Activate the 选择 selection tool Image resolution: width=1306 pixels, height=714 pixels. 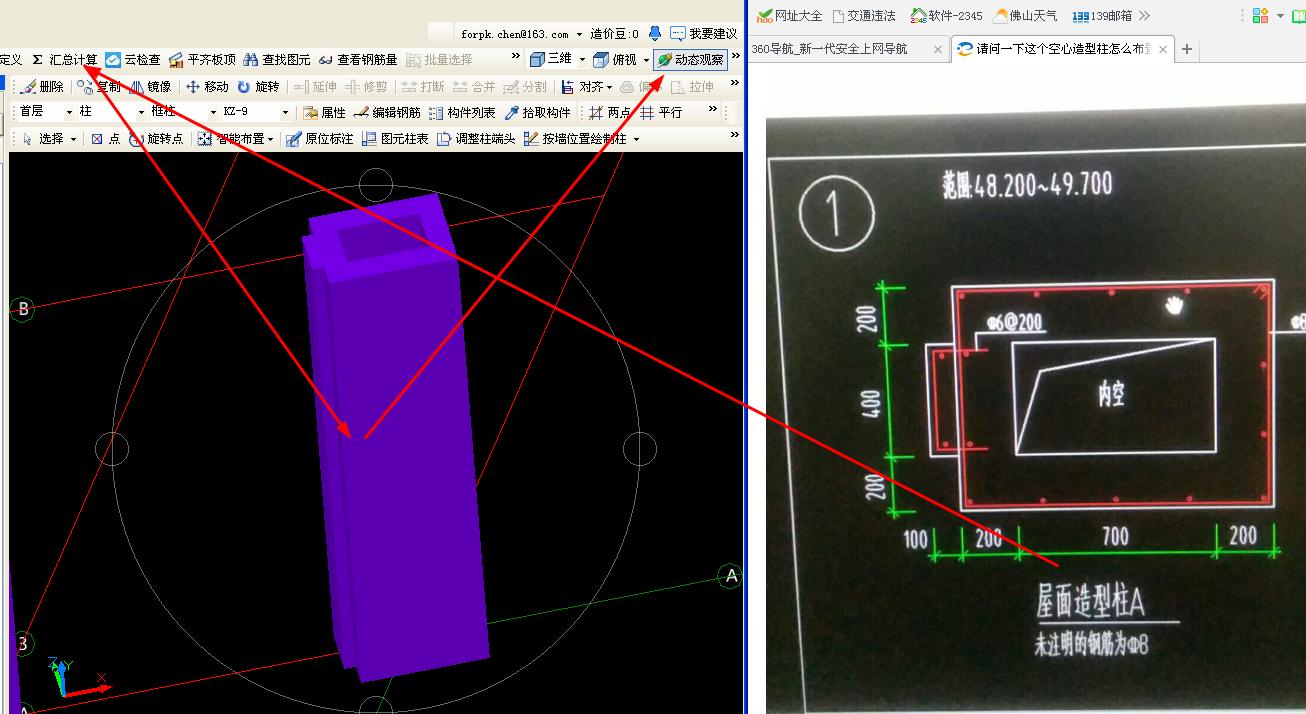43,139
